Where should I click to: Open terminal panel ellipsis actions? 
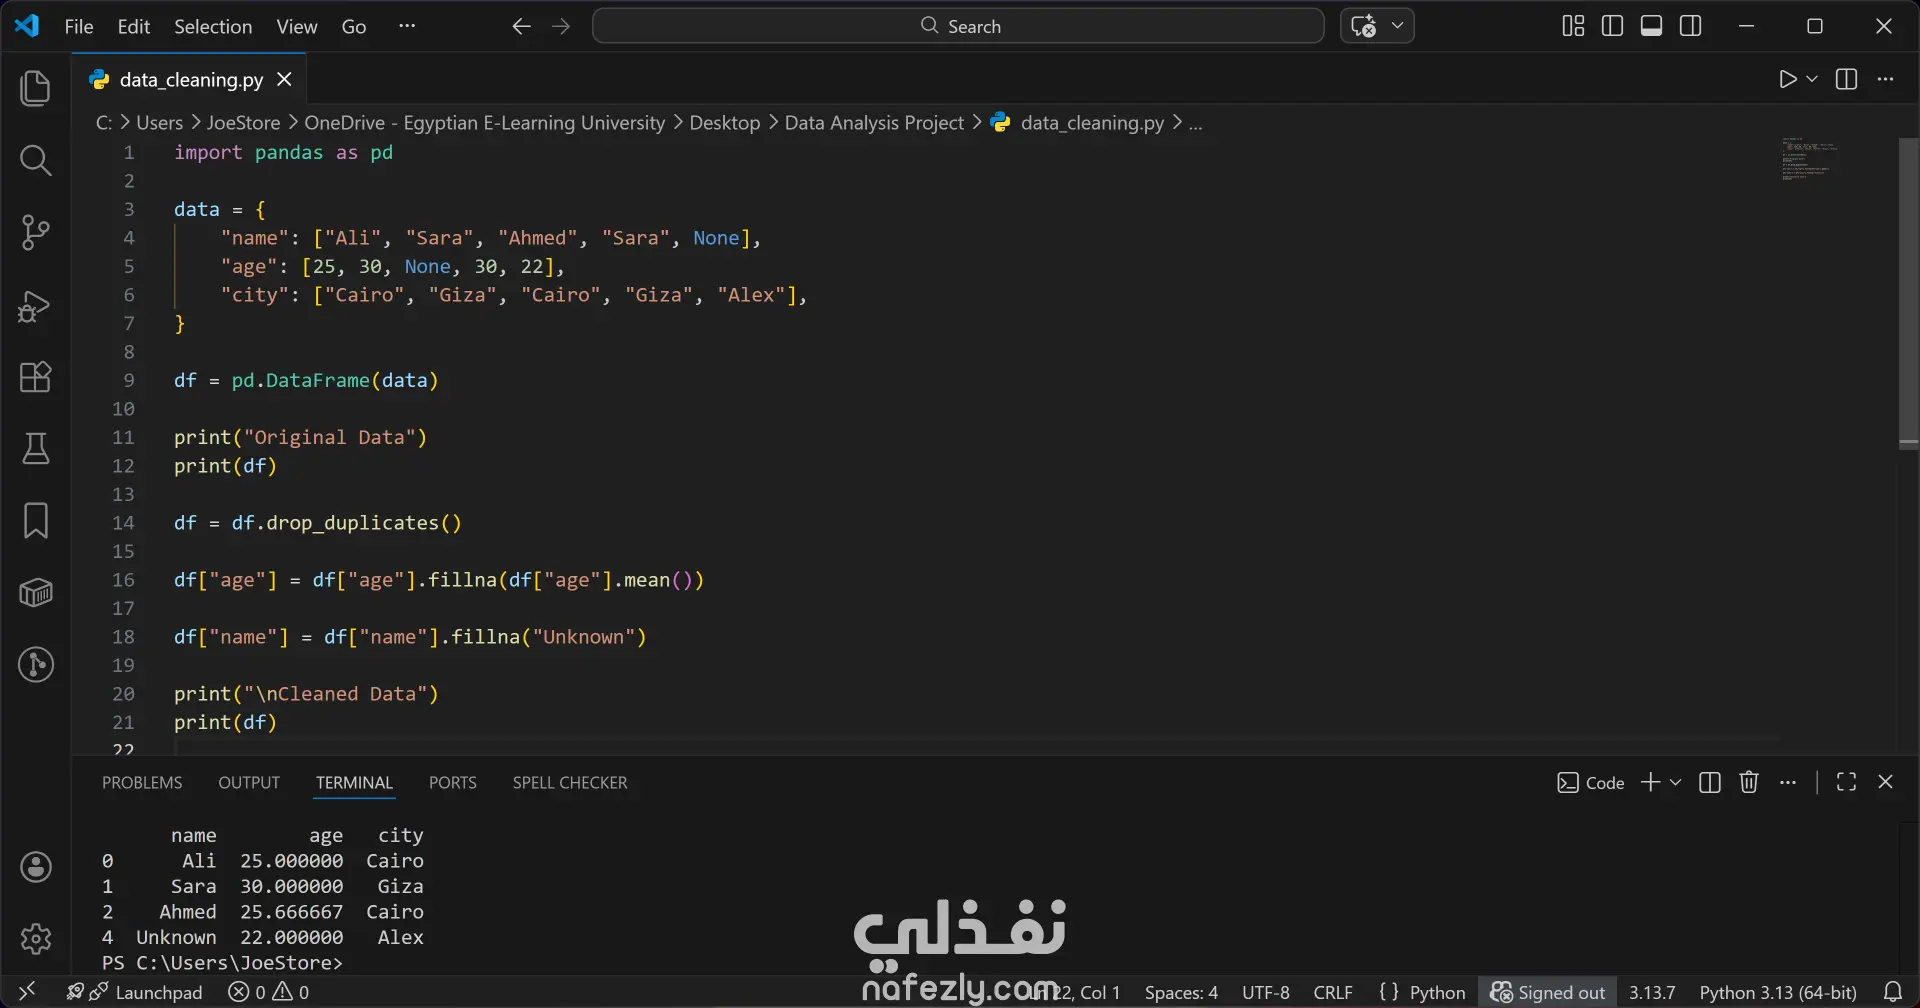pyautogui.click(x=1788, y=782)
